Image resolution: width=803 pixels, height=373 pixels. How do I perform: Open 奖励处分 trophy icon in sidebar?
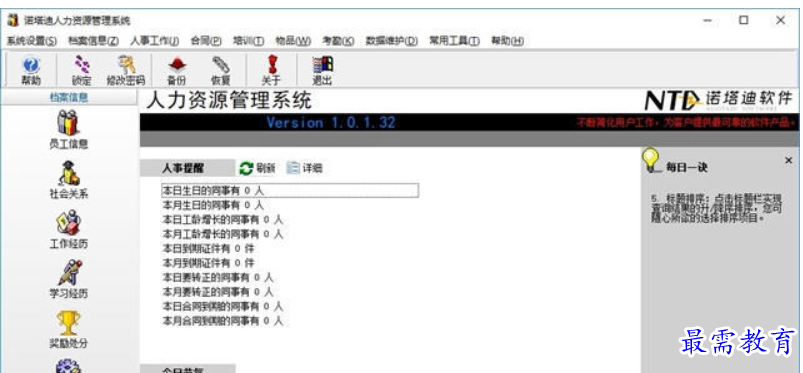[68, 329]
